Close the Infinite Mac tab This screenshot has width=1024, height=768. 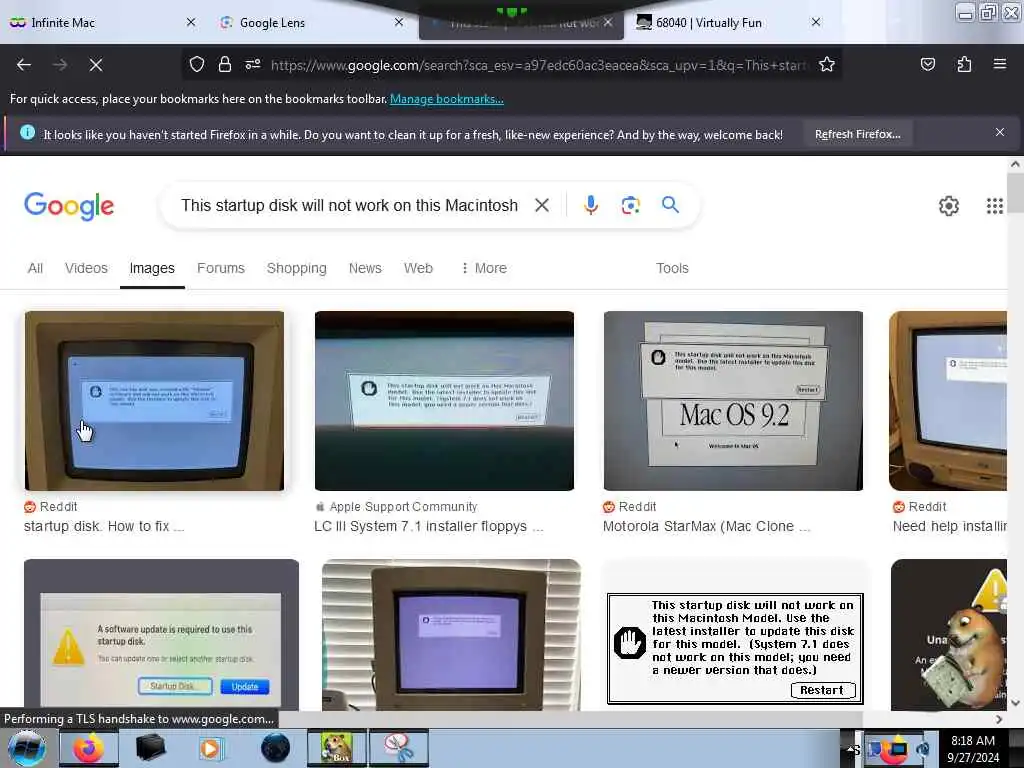(x=191, y=22)
